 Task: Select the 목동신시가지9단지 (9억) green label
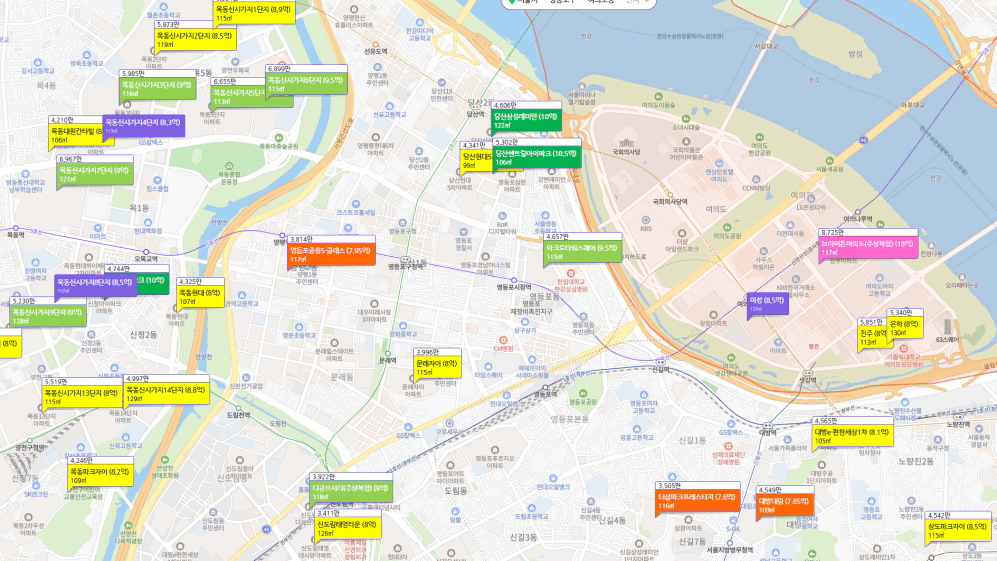pos(48,315)
